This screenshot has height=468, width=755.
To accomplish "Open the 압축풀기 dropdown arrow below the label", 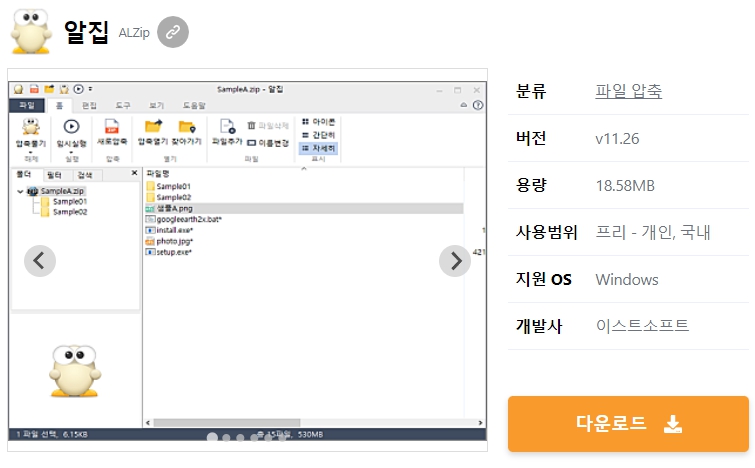I will pos(31,152).
